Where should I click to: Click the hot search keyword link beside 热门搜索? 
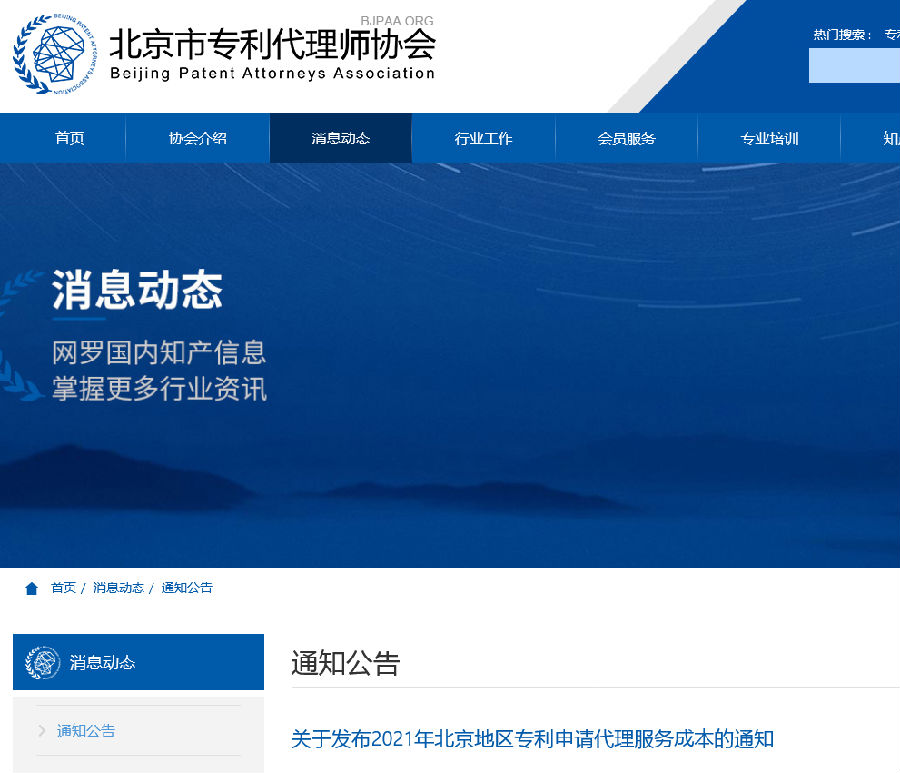pyautogui.click(x=892, y=34)
